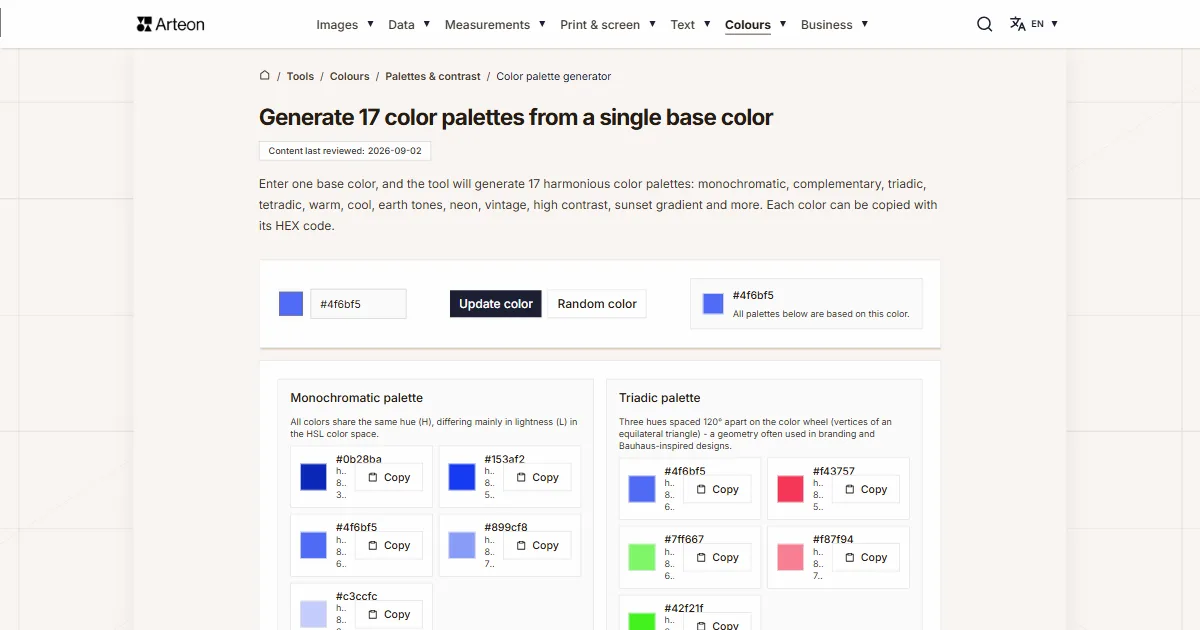Open the Colours menu

click(755, 24)
